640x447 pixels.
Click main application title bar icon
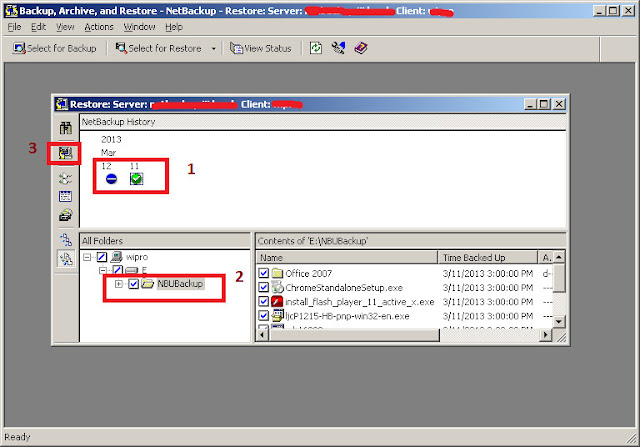click(x=11, y=11)
